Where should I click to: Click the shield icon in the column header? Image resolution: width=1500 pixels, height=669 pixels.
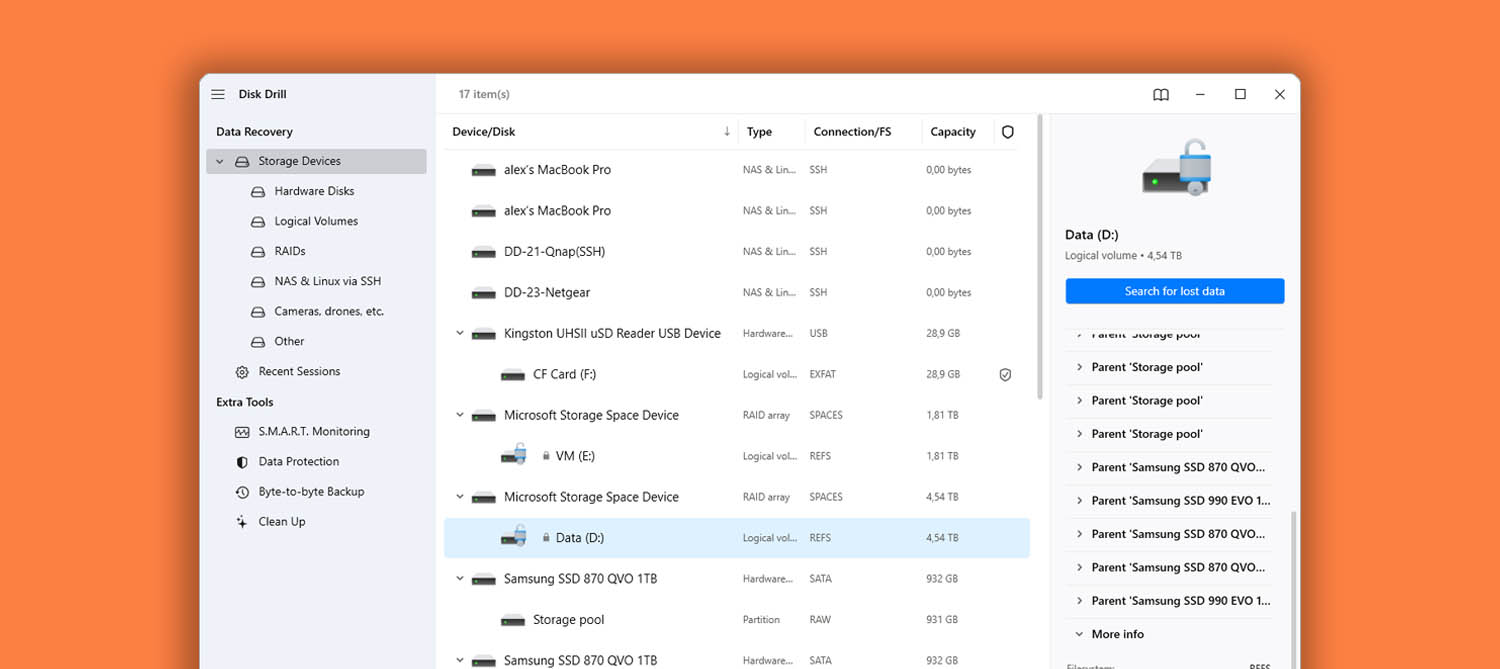tap(1007, 131)
